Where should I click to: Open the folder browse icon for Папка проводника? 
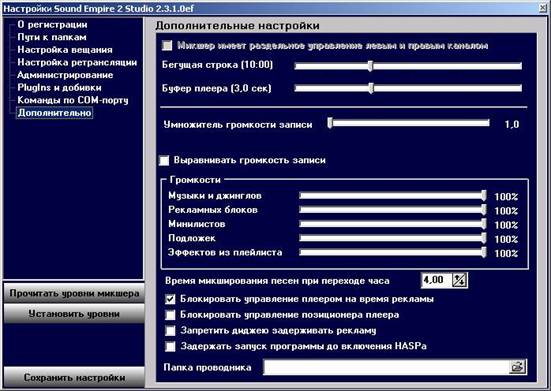517,367
